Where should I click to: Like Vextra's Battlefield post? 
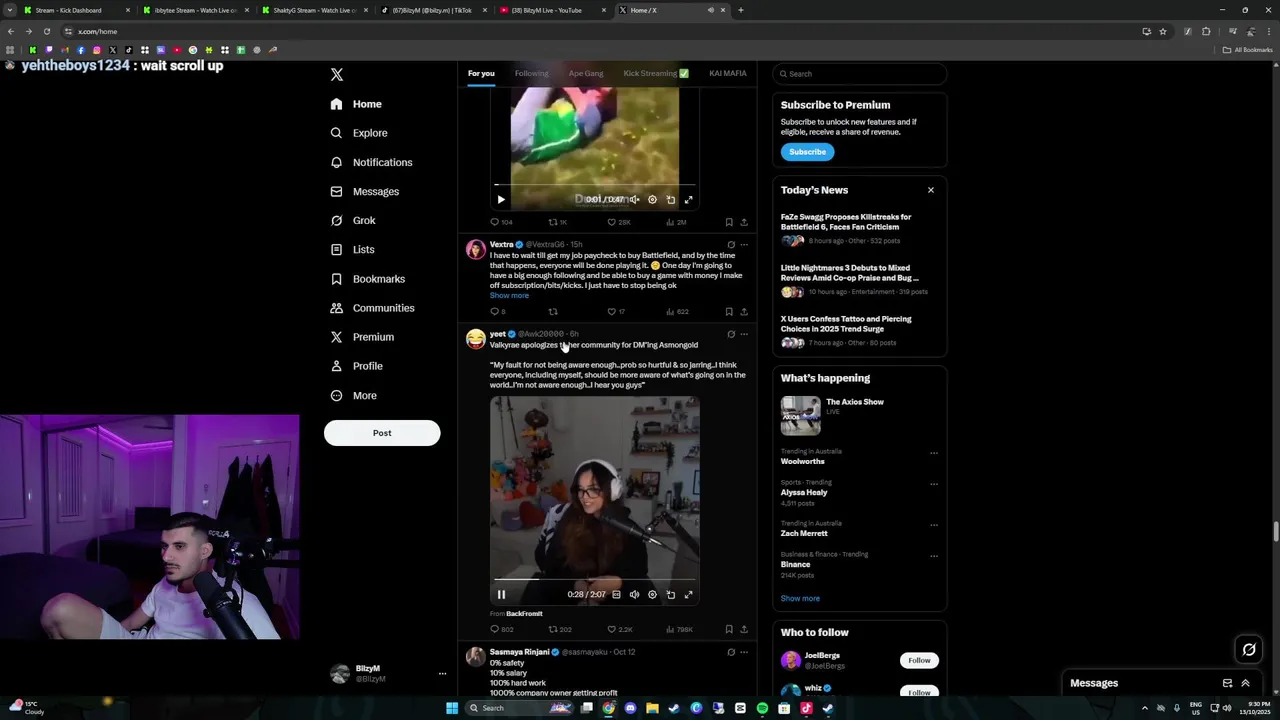tap(616, 311)
